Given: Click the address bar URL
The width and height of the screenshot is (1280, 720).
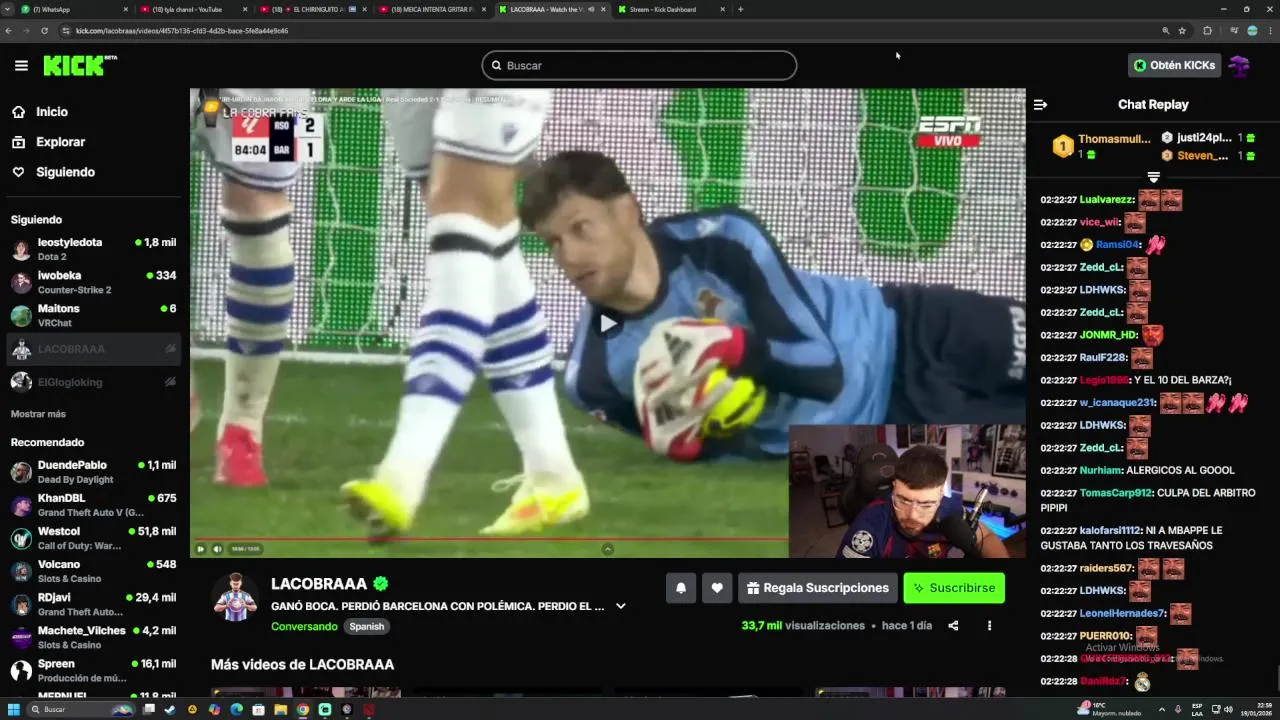Looking at the screenshot, I should point(182,31).
